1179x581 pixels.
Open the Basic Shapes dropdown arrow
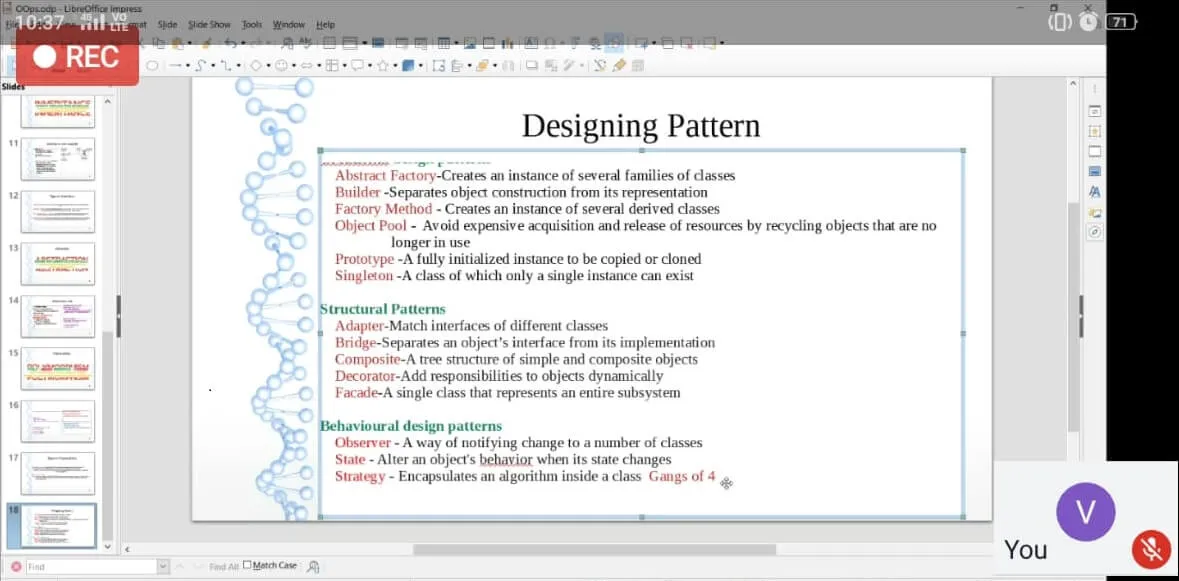pyautogui.click(x=268, y=66)
